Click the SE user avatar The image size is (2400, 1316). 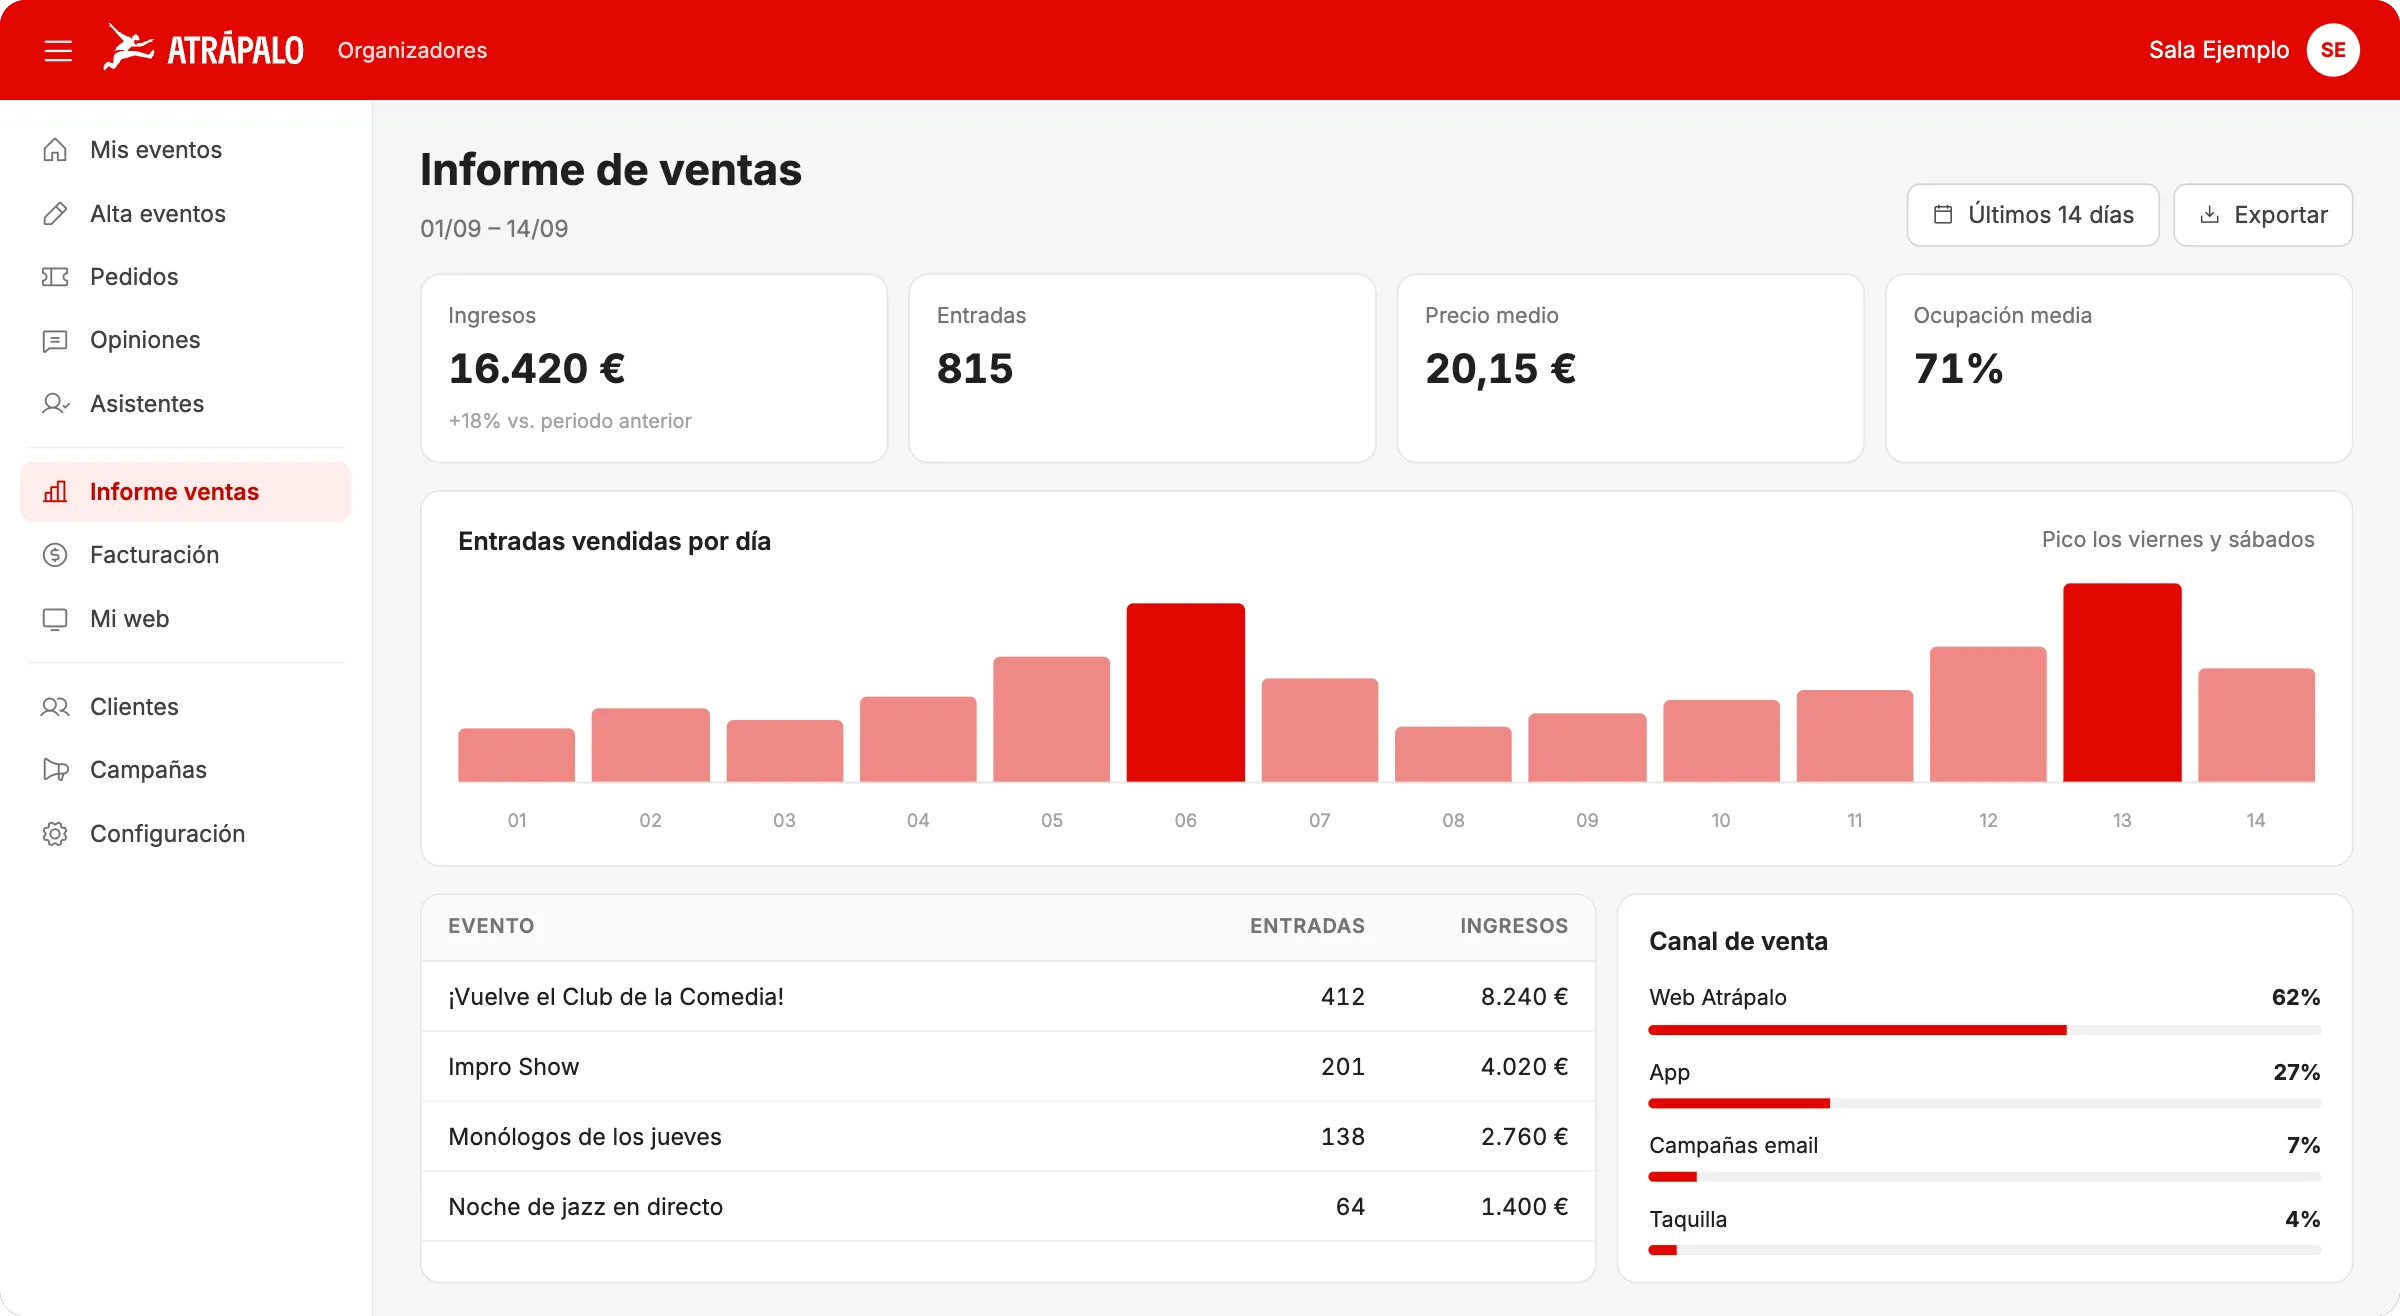[2333, 50]
